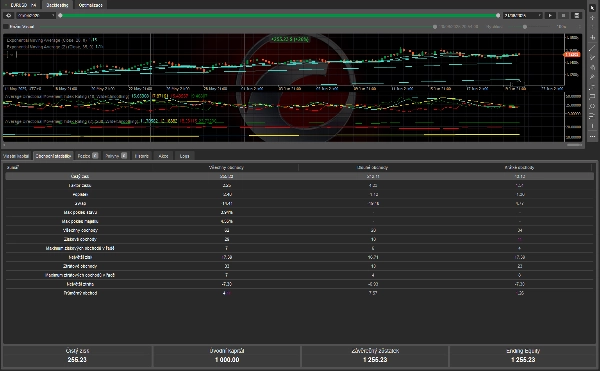Click the Dlouhé obchody column header

tap(372, 168)
